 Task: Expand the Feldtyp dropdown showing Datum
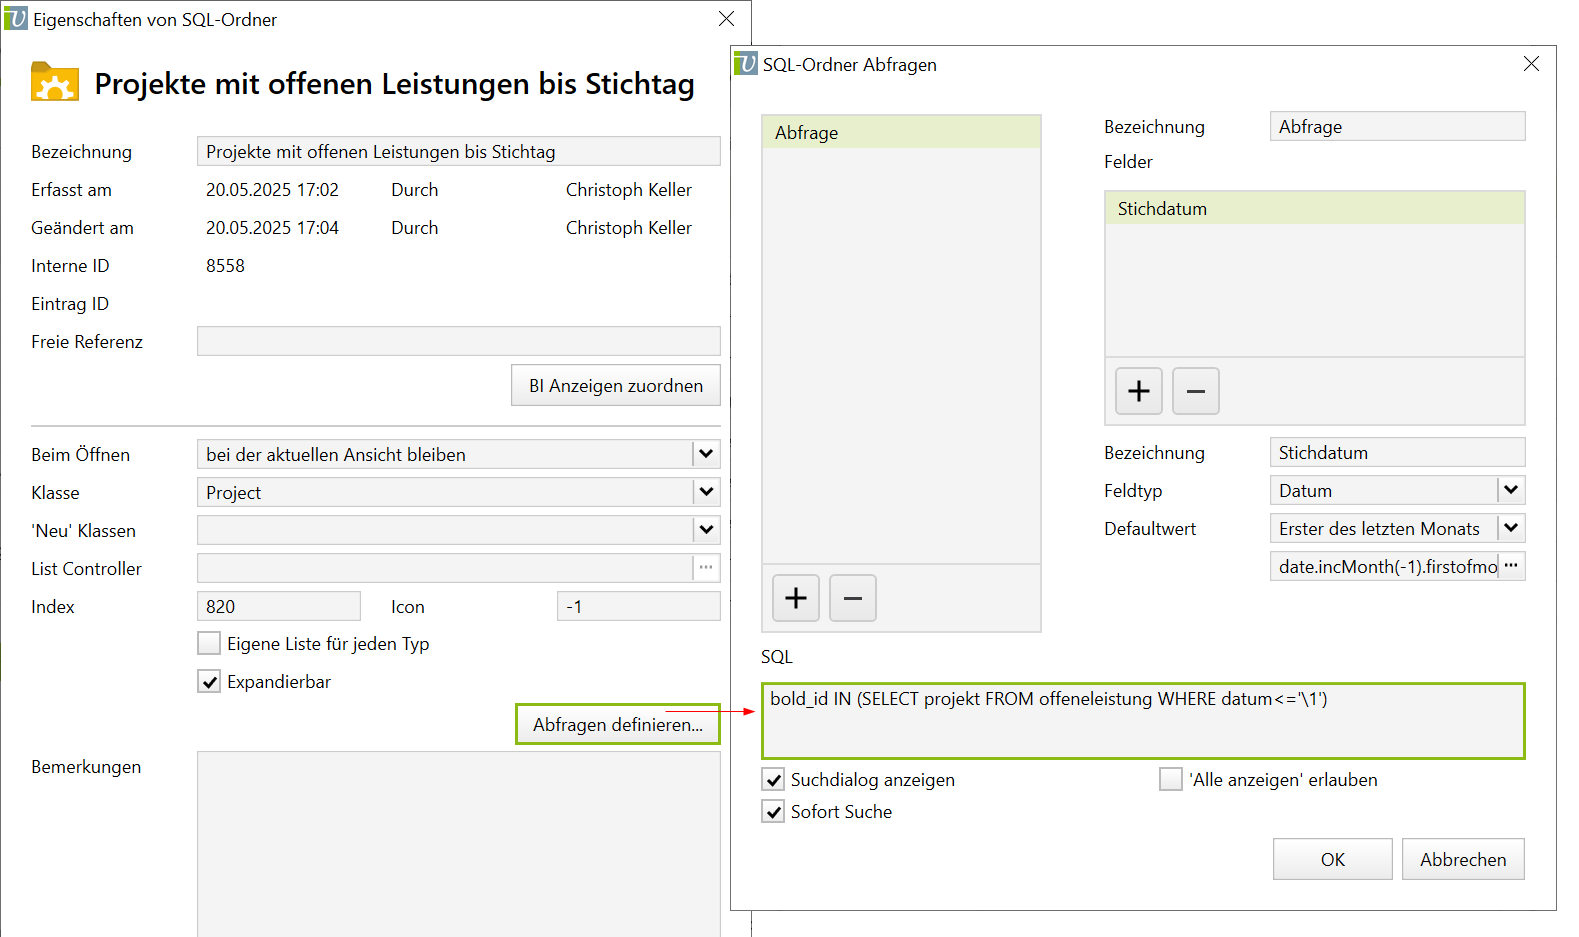[x=1511, y=490]
